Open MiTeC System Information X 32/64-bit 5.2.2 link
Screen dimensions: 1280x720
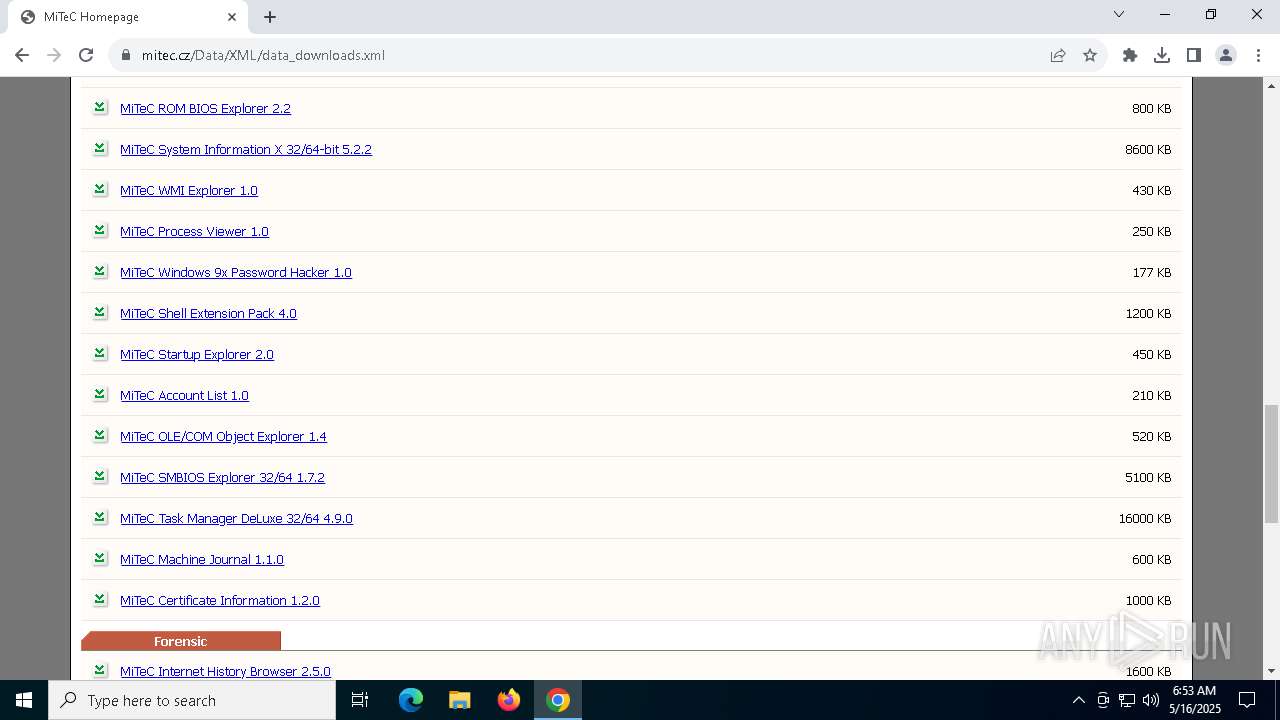pos(246,149)
